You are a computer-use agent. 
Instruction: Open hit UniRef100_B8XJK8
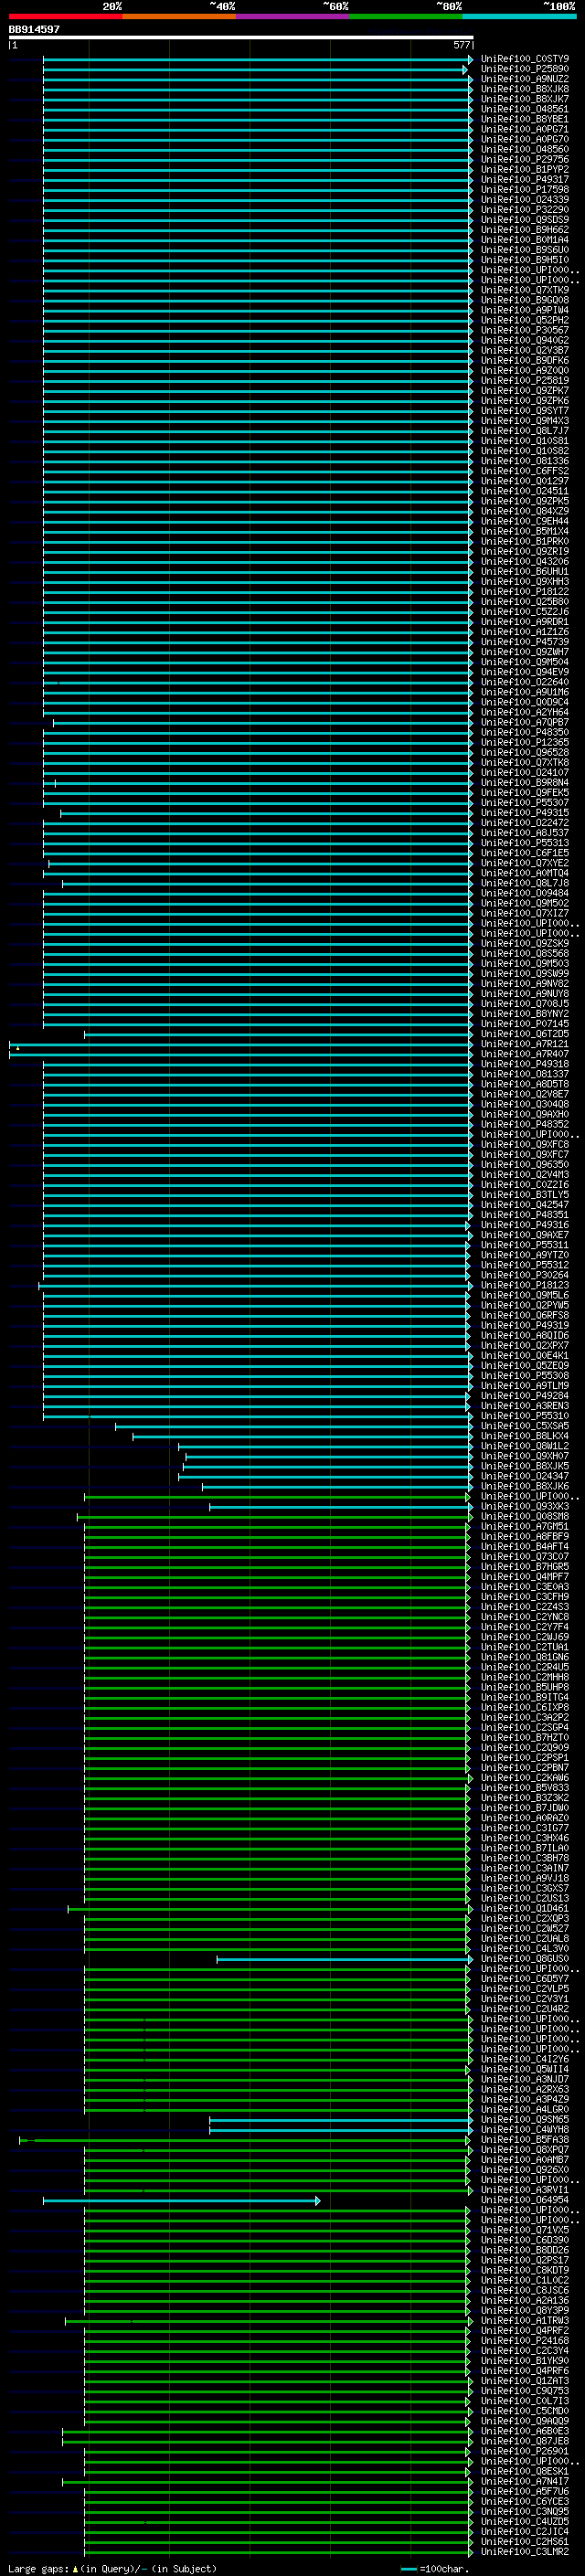tap(524, 89)
